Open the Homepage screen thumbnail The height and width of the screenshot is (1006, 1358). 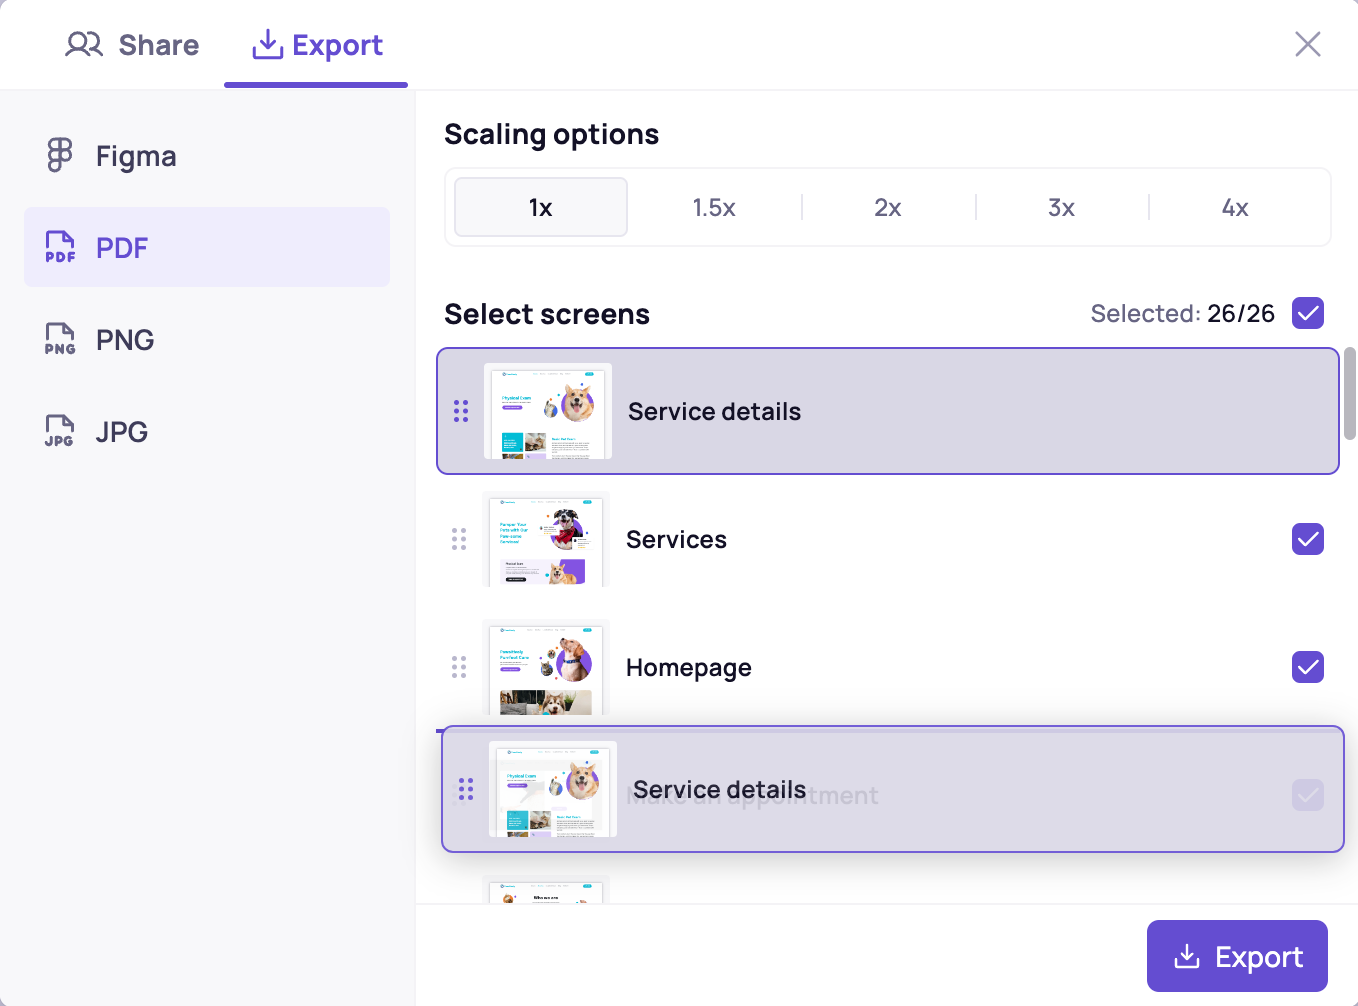pos(546,667)
